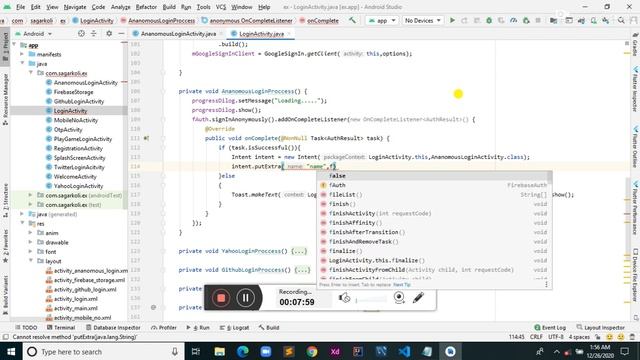The height and width of the screenshot is (360, 640).
Task: Open Google Chrome from taskbar
Action: (312, 351)
